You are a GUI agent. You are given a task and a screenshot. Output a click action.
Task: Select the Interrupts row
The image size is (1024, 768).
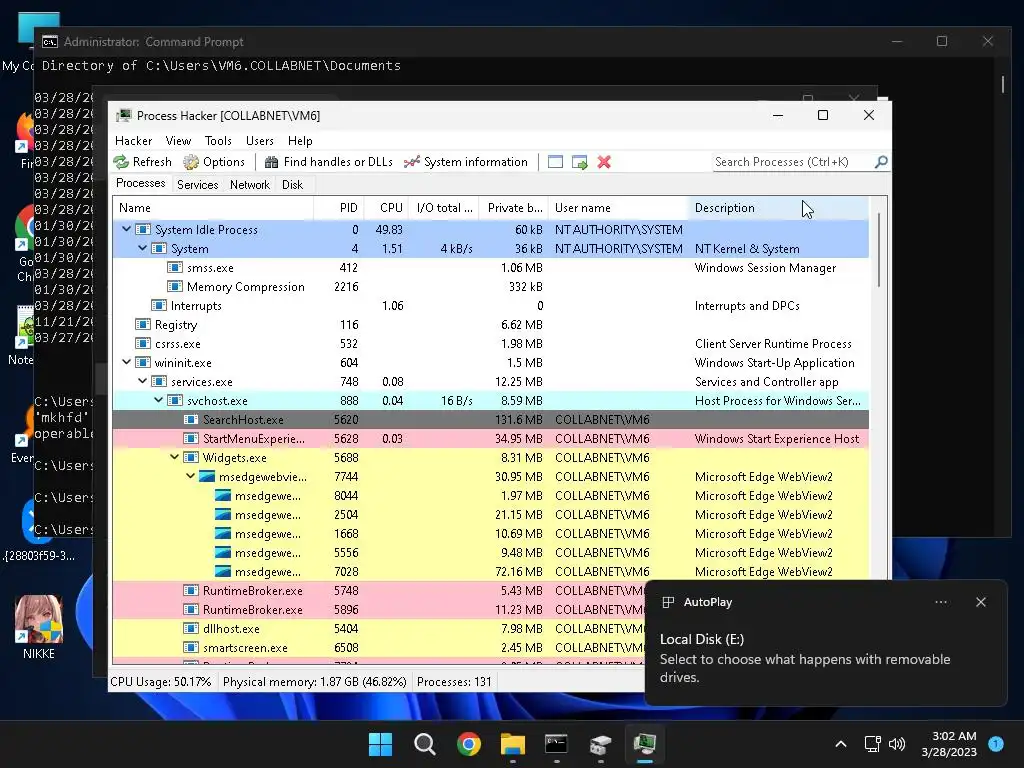pos(490,306)
